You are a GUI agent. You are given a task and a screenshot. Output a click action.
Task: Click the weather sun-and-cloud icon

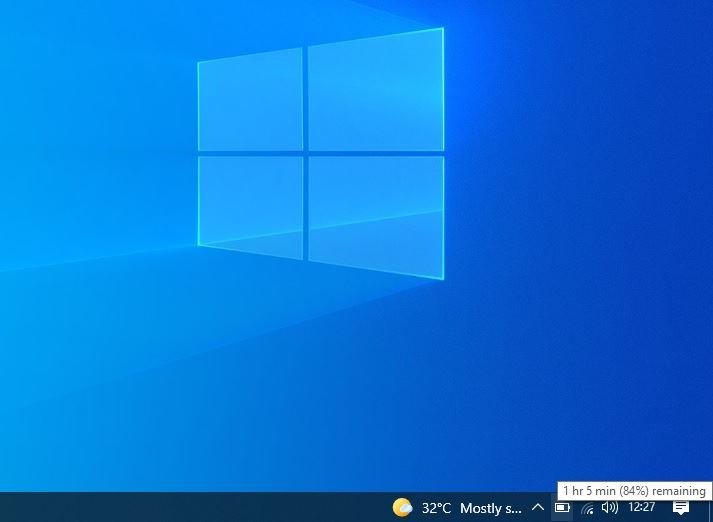click(402, 507)
